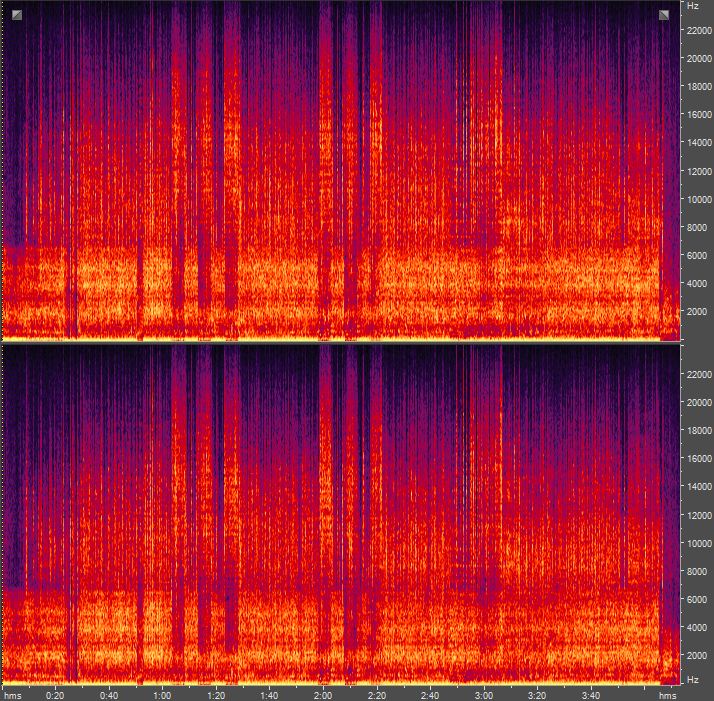Click 6000 on the upper channel frequency scale

tap(697, 256)
